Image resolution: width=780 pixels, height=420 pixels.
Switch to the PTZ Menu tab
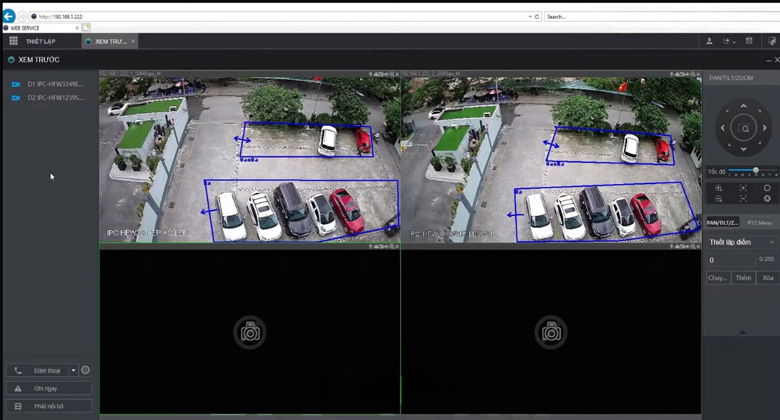[759, 222]
